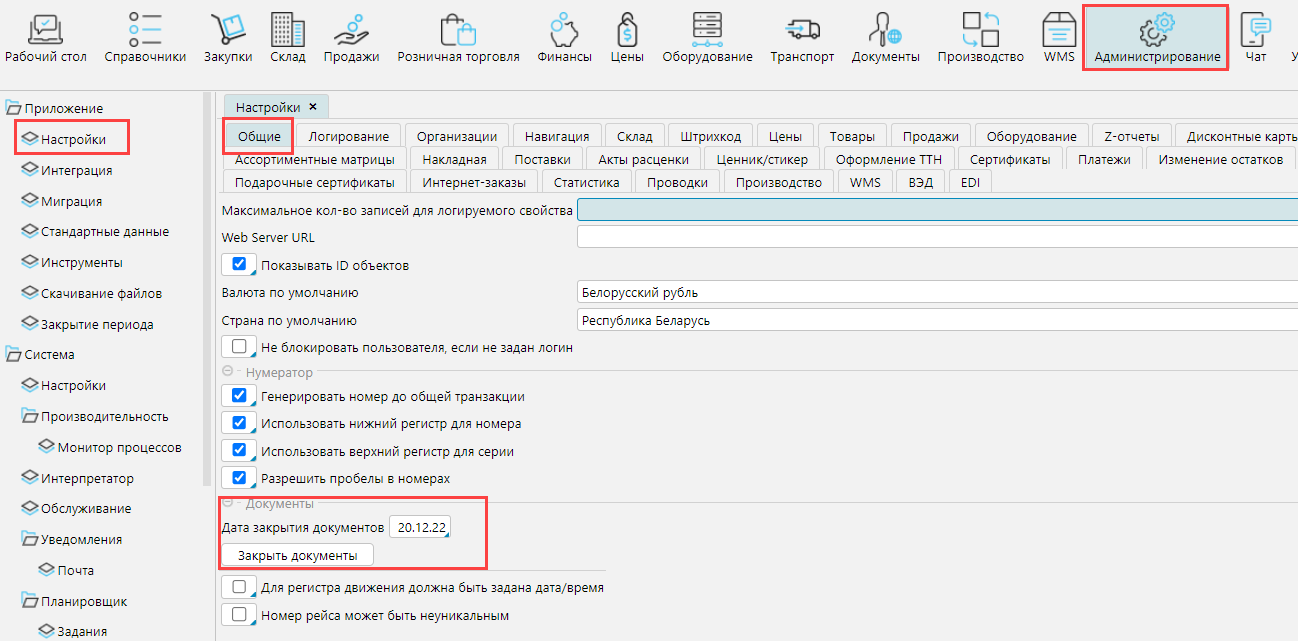The image size is (1298, 641).
Task: Toggle Разрешить пробелы в номерах checkbox
Action: click(x=239, y=478)
